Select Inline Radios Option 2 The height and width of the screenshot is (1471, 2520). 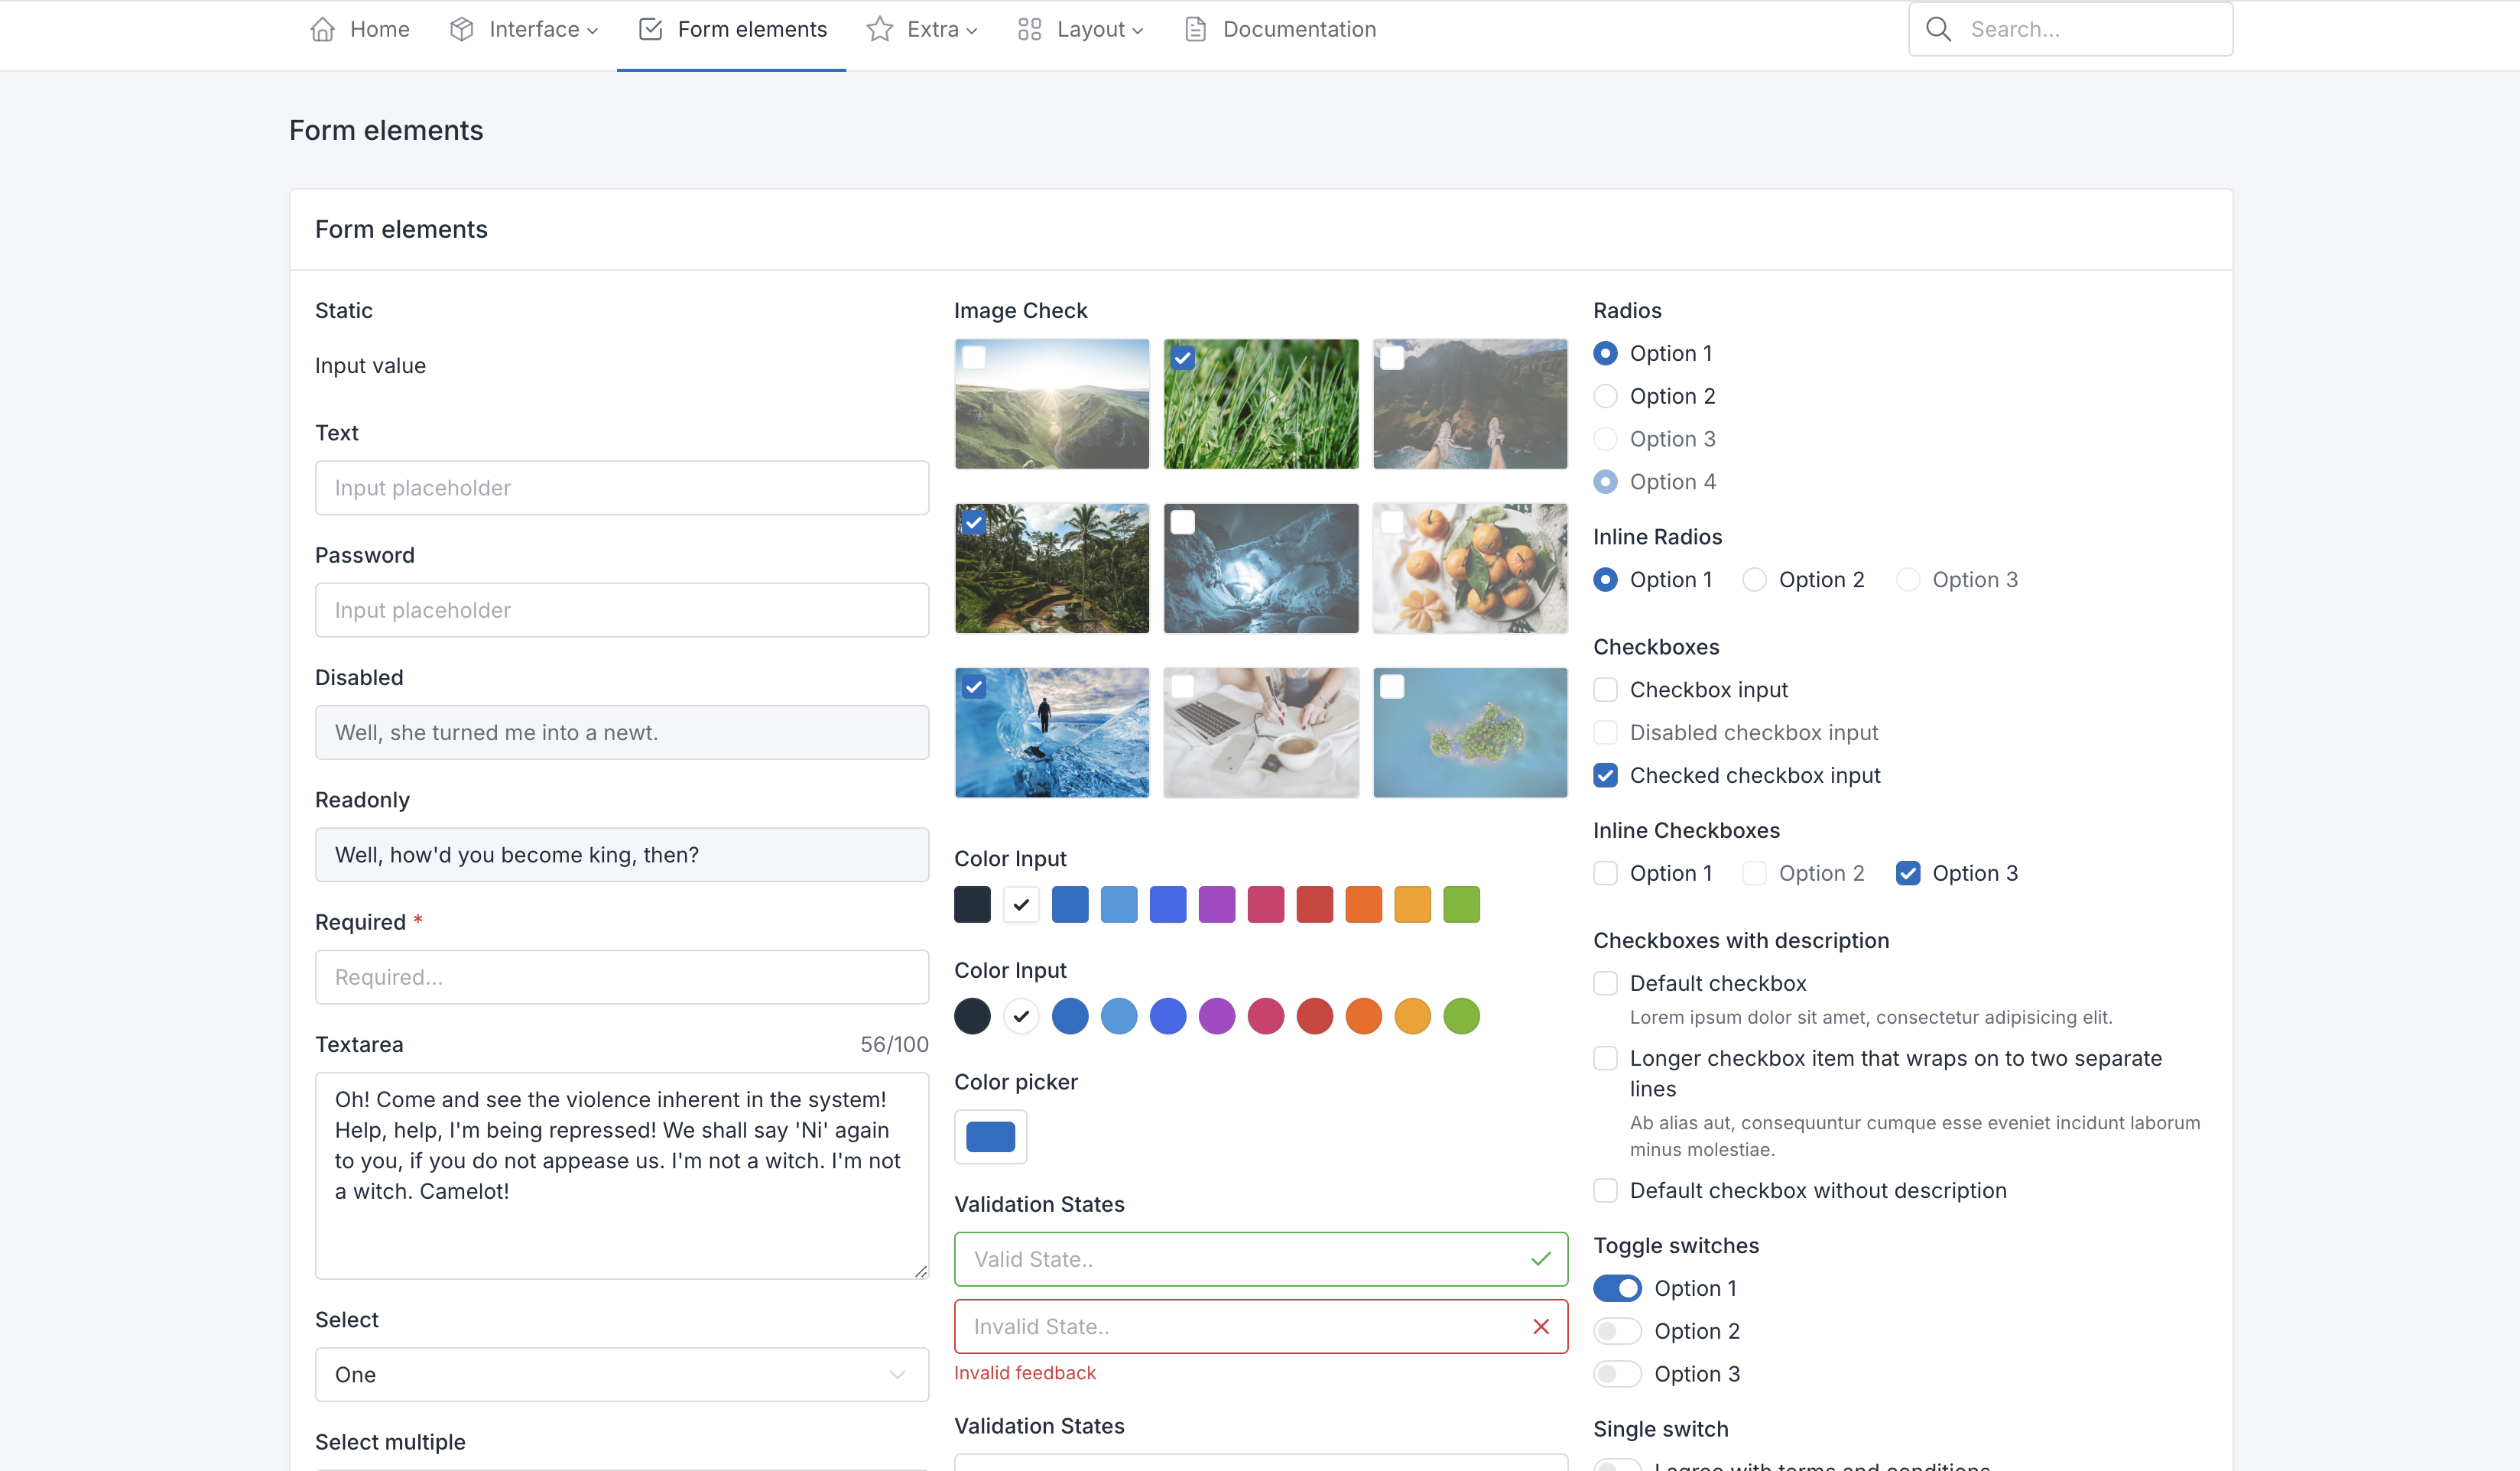click(1754, 580)
